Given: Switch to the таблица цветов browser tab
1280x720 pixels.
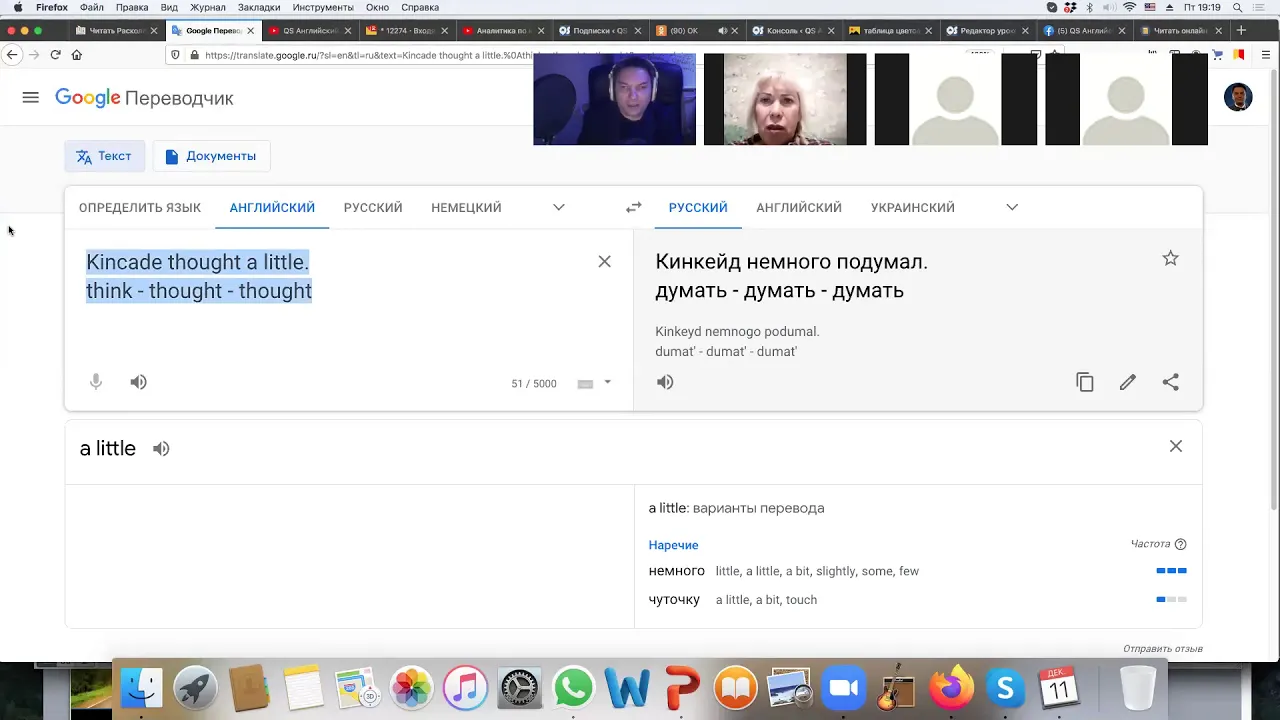Looking at the screenshot, I should click(x=889, y=31).
